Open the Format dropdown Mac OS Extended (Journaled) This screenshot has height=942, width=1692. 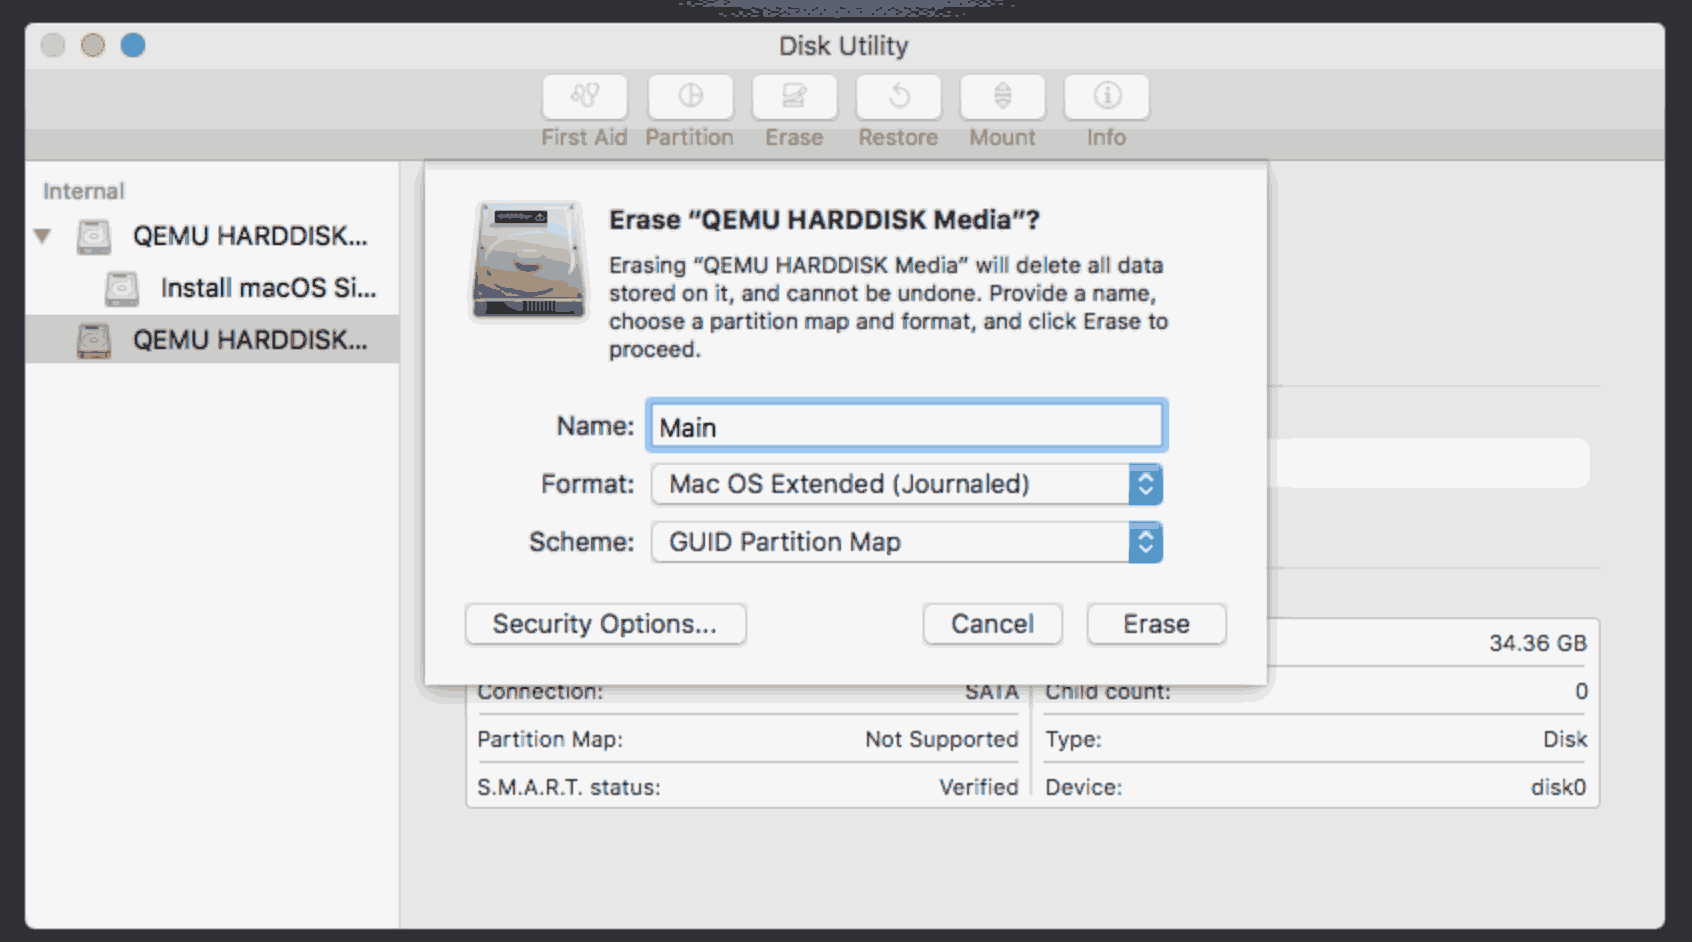click(906, 484)
